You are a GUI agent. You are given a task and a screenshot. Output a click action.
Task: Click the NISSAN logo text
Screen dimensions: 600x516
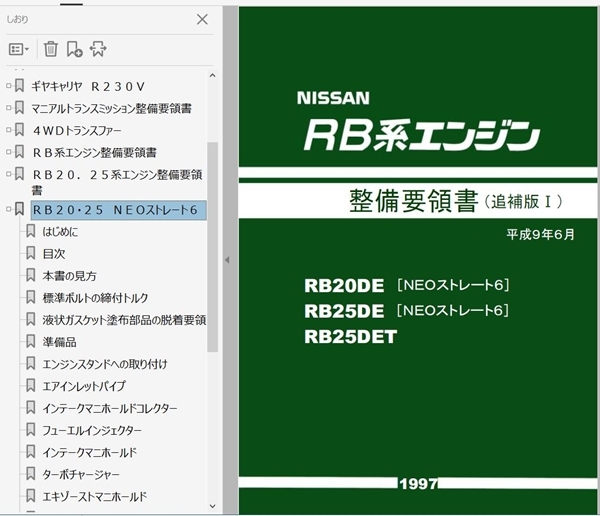[x=333, y=98]
